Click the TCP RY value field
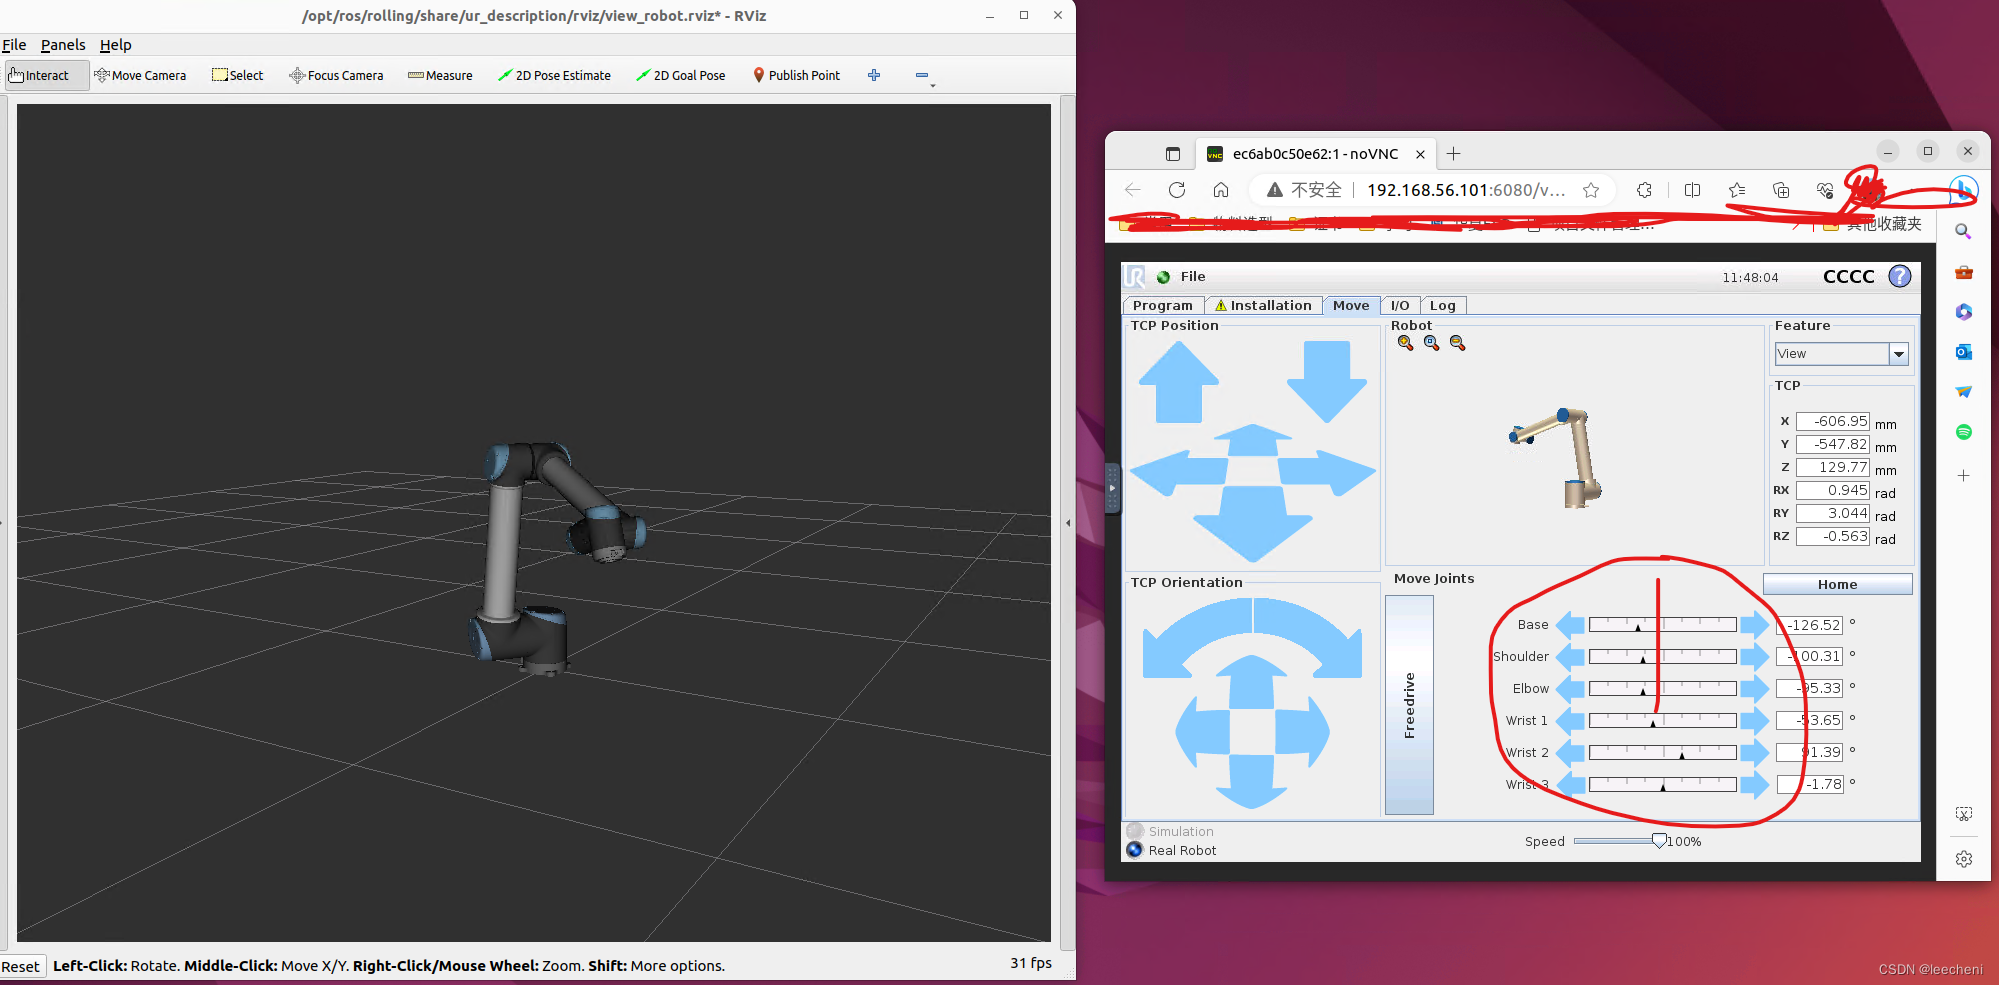This screenshot has height=985, width=1999. 1832,514
